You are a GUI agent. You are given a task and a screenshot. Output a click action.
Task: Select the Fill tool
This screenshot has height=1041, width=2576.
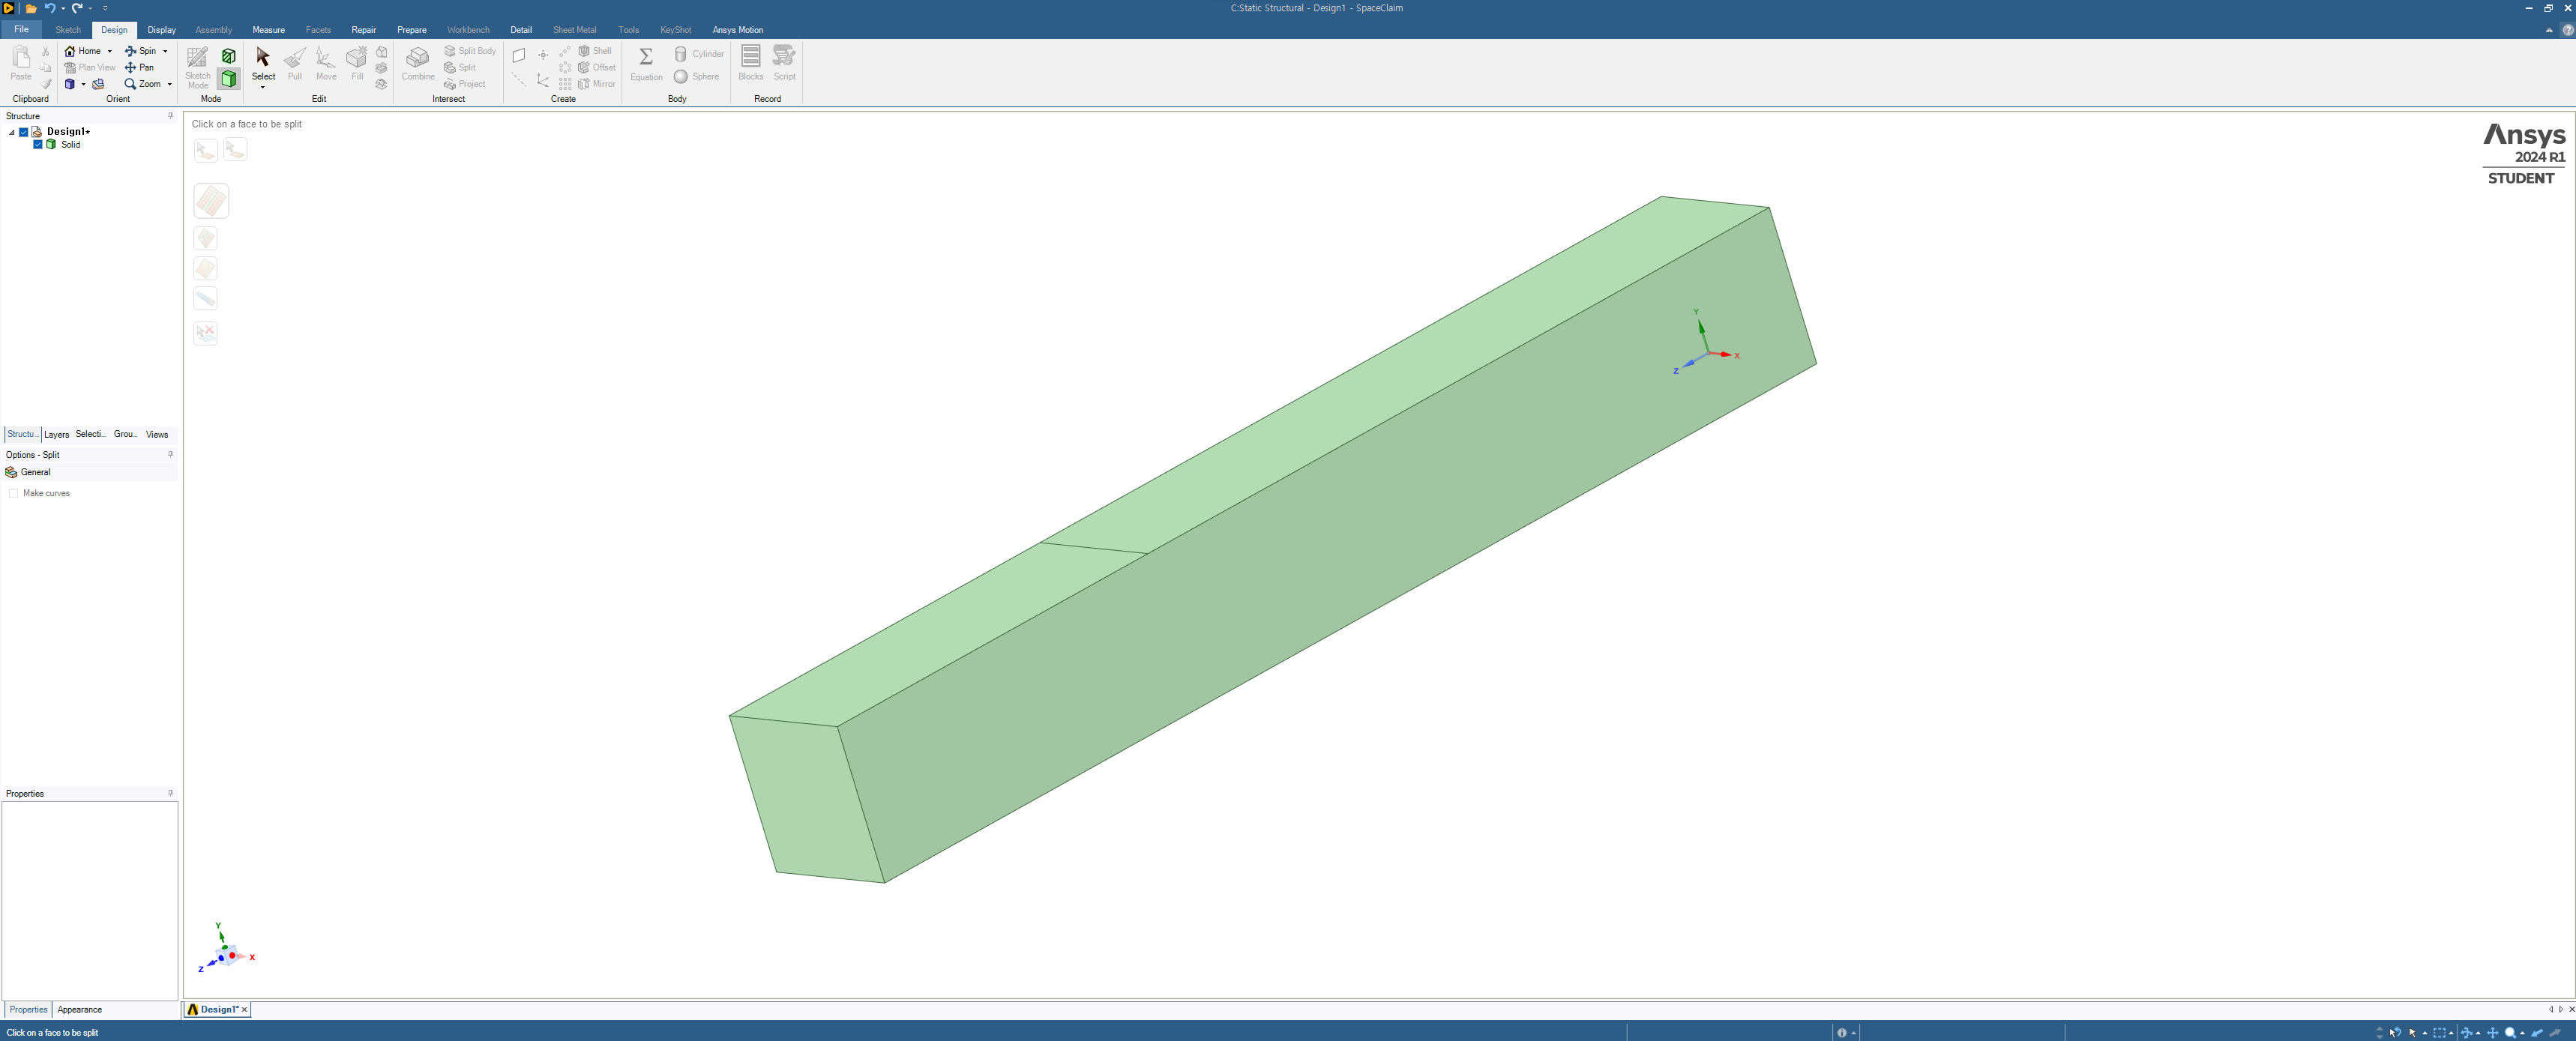click(357, 63)
